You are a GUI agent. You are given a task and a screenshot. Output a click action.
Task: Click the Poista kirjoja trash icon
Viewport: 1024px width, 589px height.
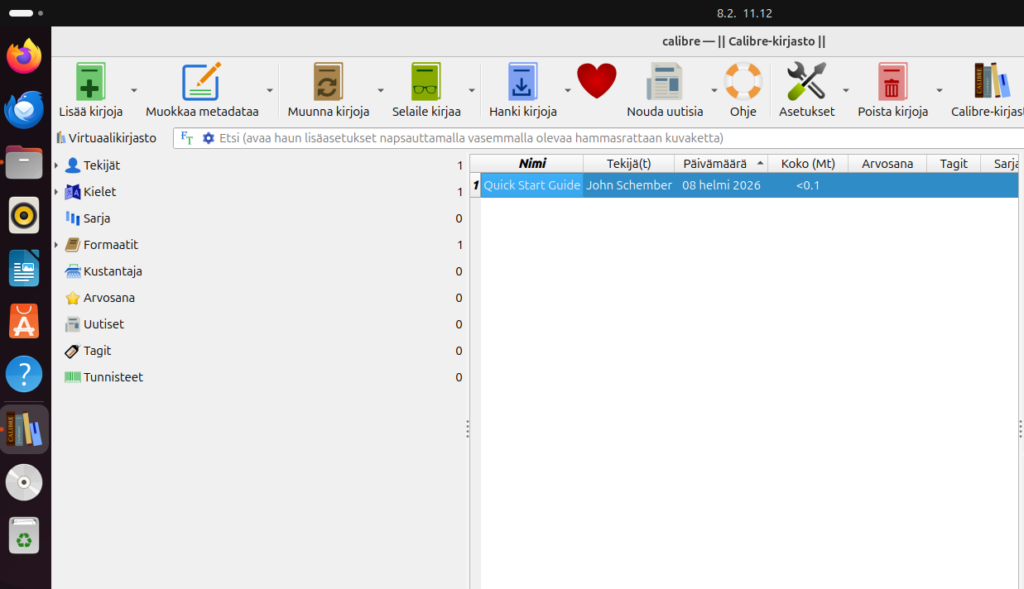[892, 82]
